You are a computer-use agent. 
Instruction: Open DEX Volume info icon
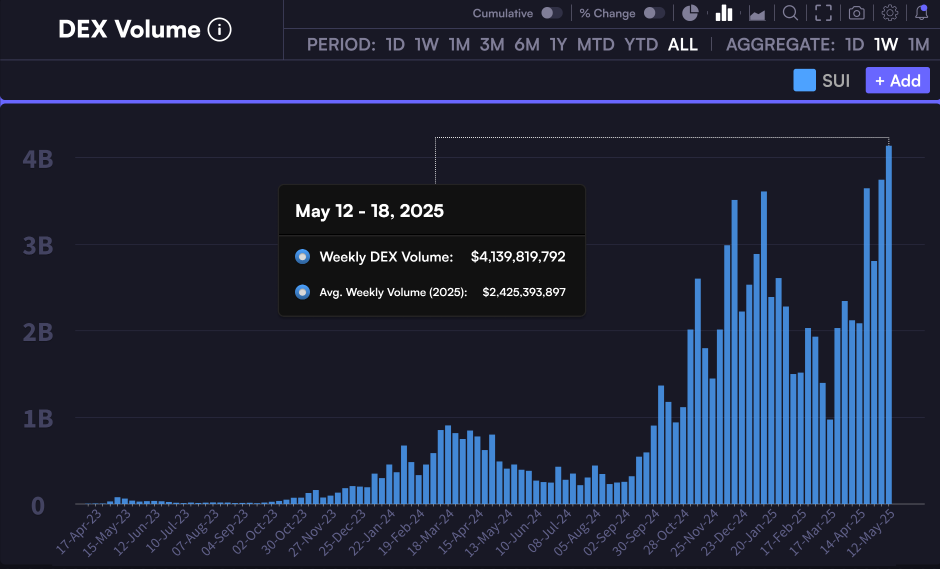(219, 29)
